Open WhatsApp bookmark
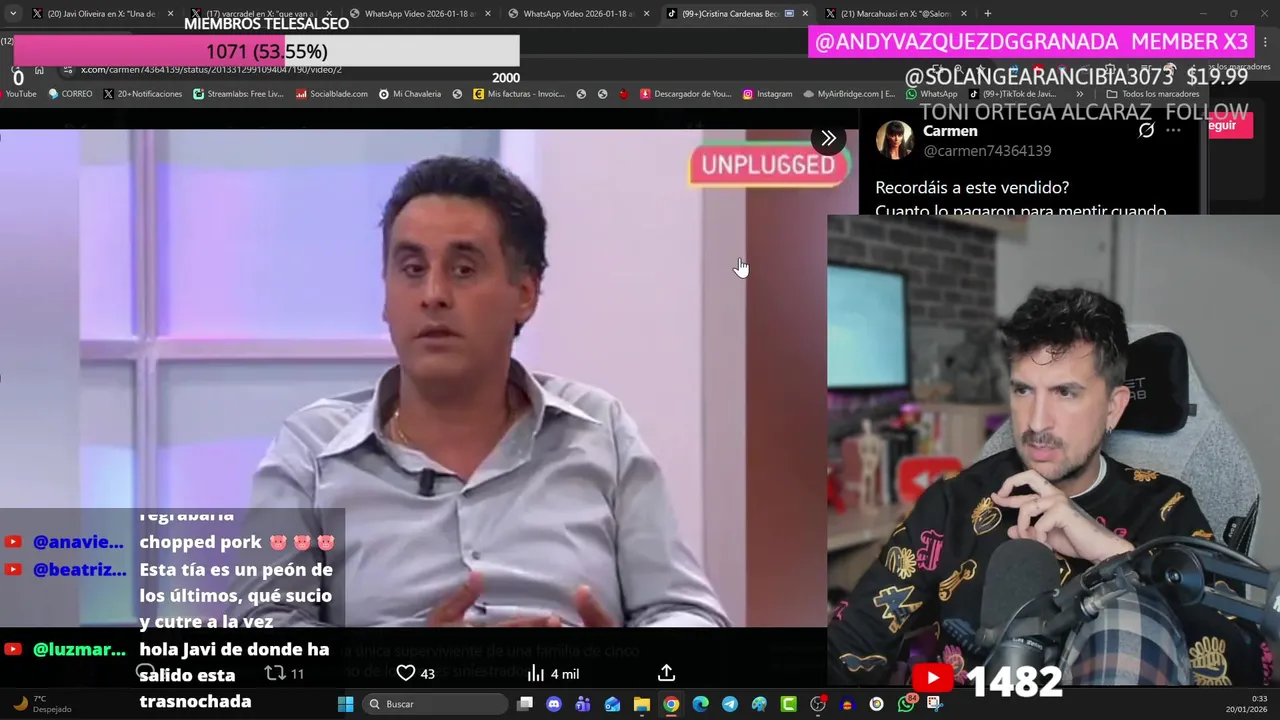Screen dimensions: 1280x720 (932, 94)
